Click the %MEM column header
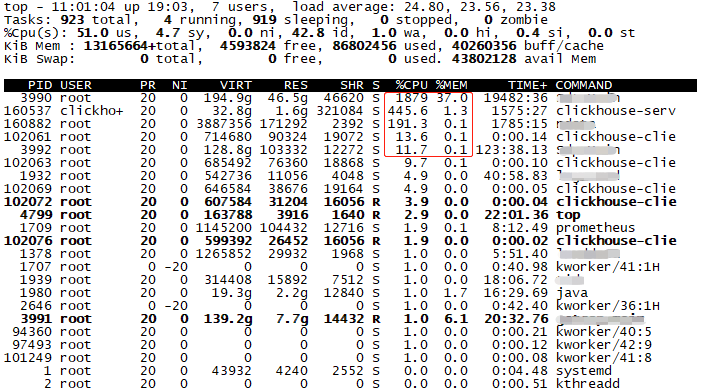Viewport: 704px width, 391px height. (451, 85)
